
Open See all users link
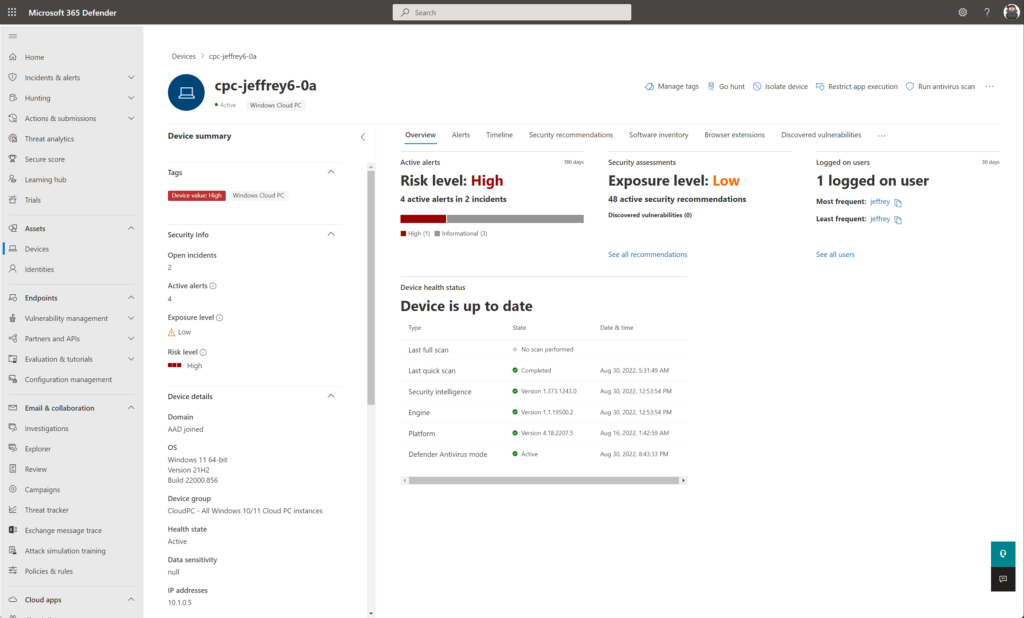tap(835, 255)
